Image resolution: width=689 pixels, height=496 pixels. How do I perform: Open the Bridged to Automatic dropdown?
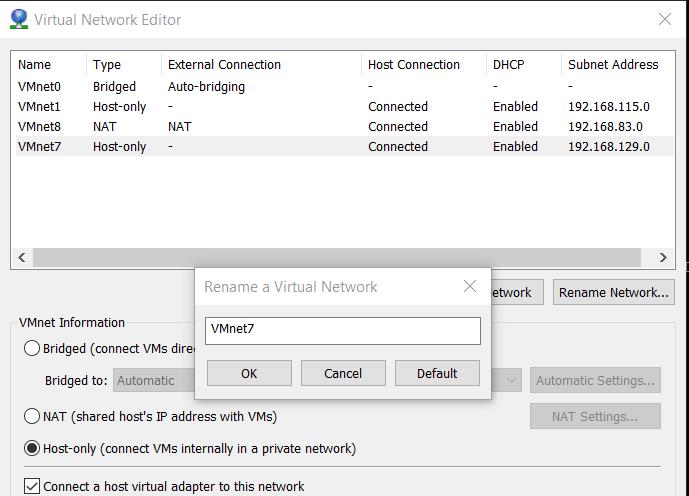click(154, 380)
